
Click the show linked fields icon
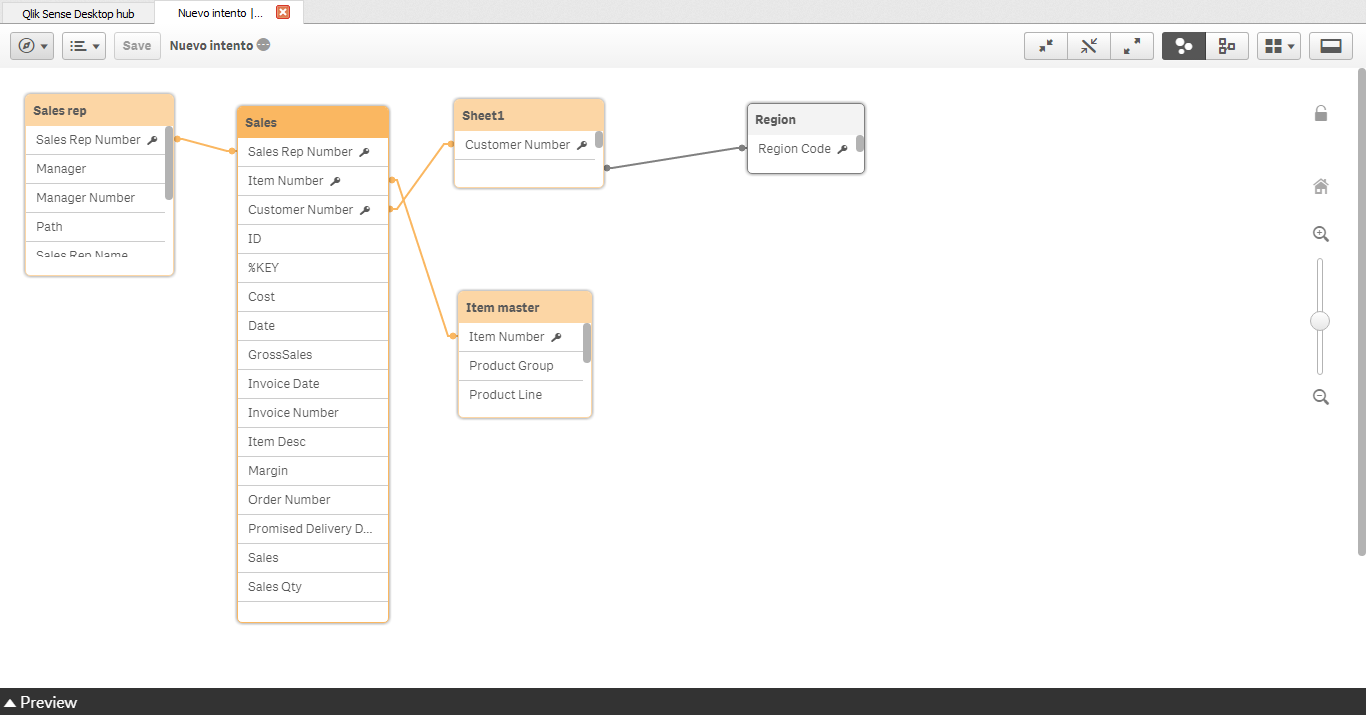click(1089, 46)
